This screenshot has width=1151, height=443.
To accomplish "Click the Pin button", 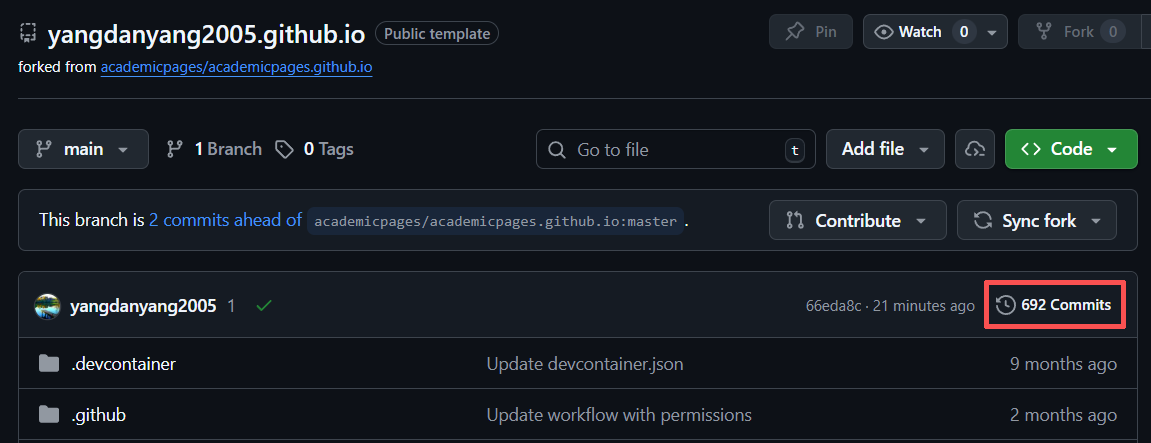I will point(810,32).
